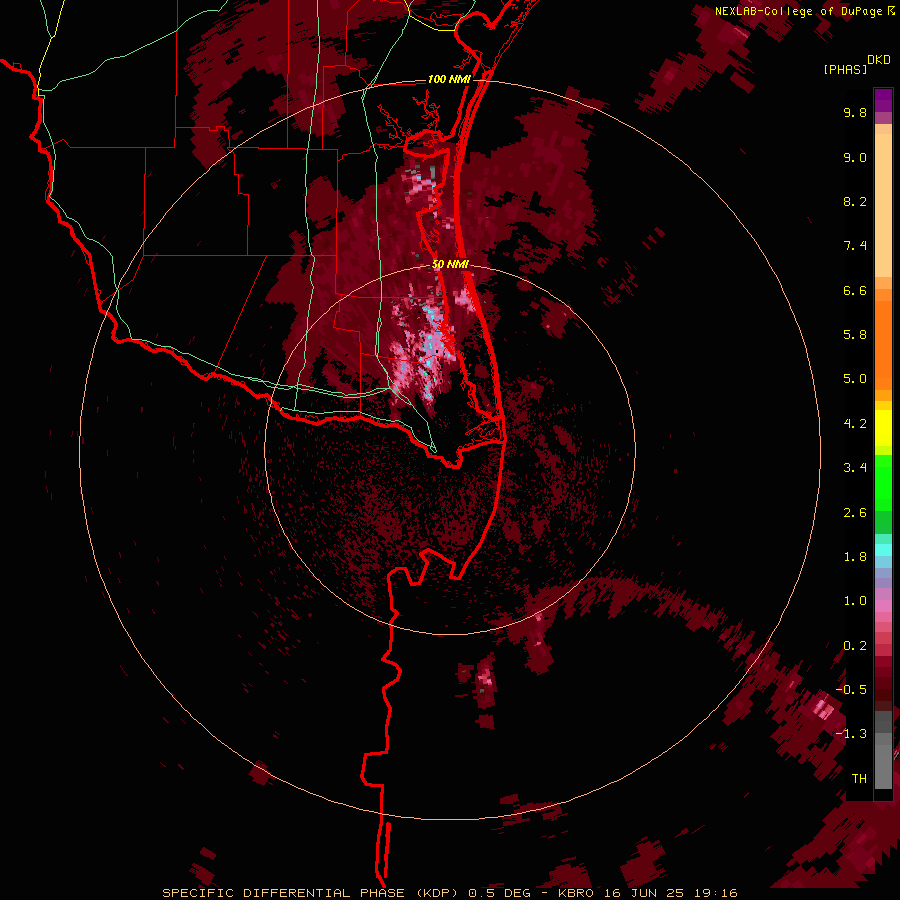Click the -1.3 color scale value
900x900 pixels.
[851, 734]
